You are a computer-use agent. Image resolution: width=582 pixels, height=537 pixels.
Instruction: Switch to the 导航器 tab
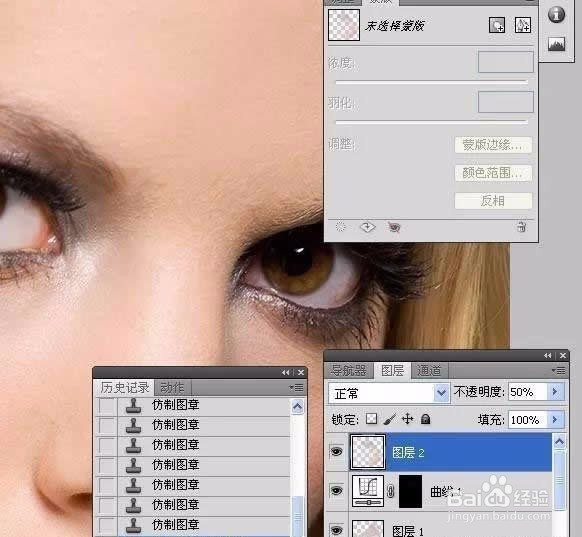(349, 370)
